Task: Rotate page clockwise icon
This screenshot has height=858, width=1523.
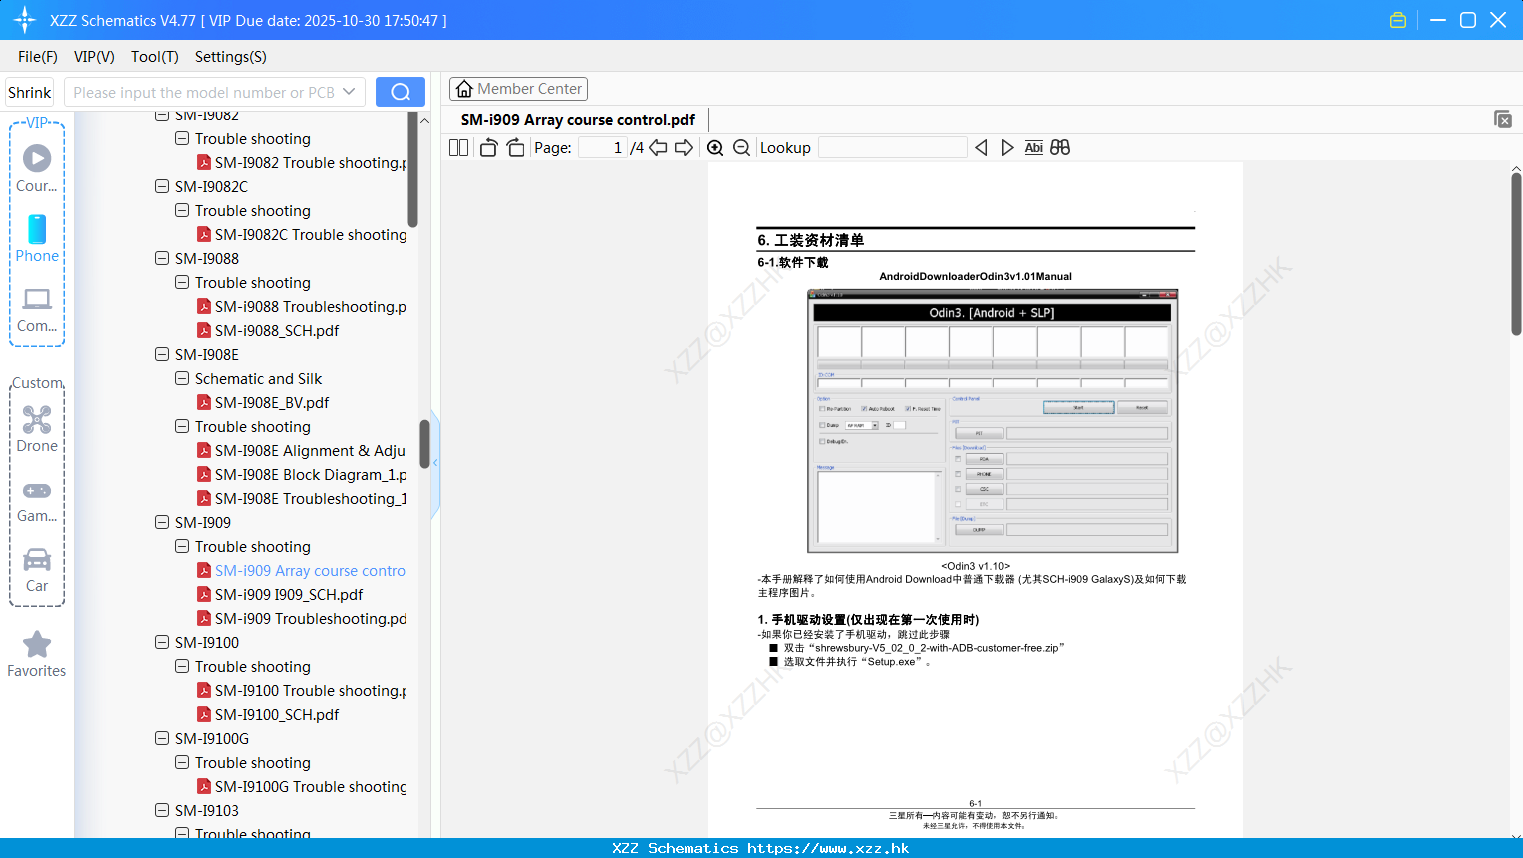Action: click(516, 148)
